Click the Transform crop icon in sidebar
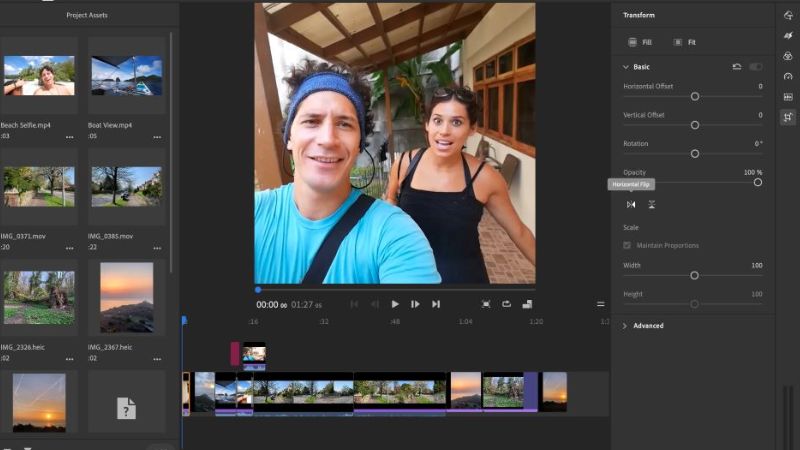The width and height of the screenshot is (800, 450). [x=788, y=117]
